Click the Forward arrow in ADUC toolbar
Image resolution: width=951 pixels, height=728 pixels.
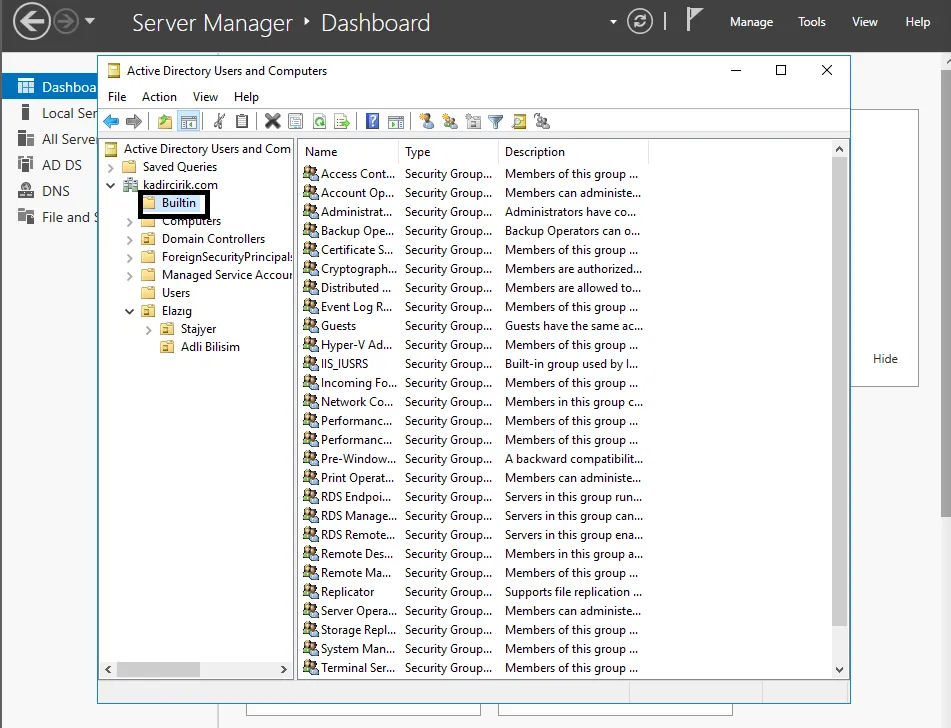tap(134, 121)
